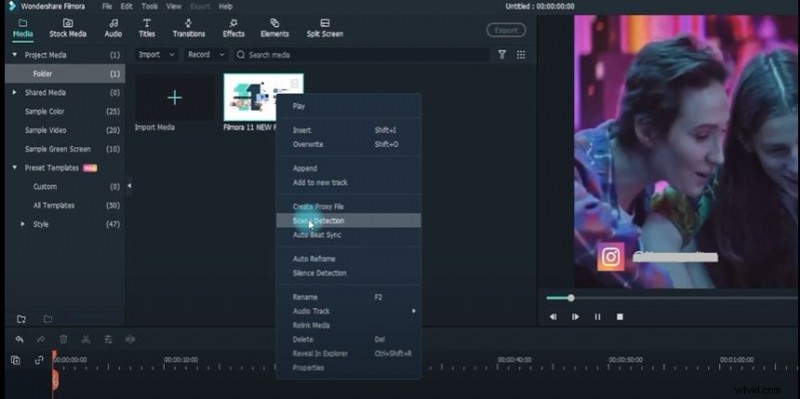The width and height of the screenshot is (800, 399).
Task: Click the timeline trash delete icon
Action: click(63, 339)
